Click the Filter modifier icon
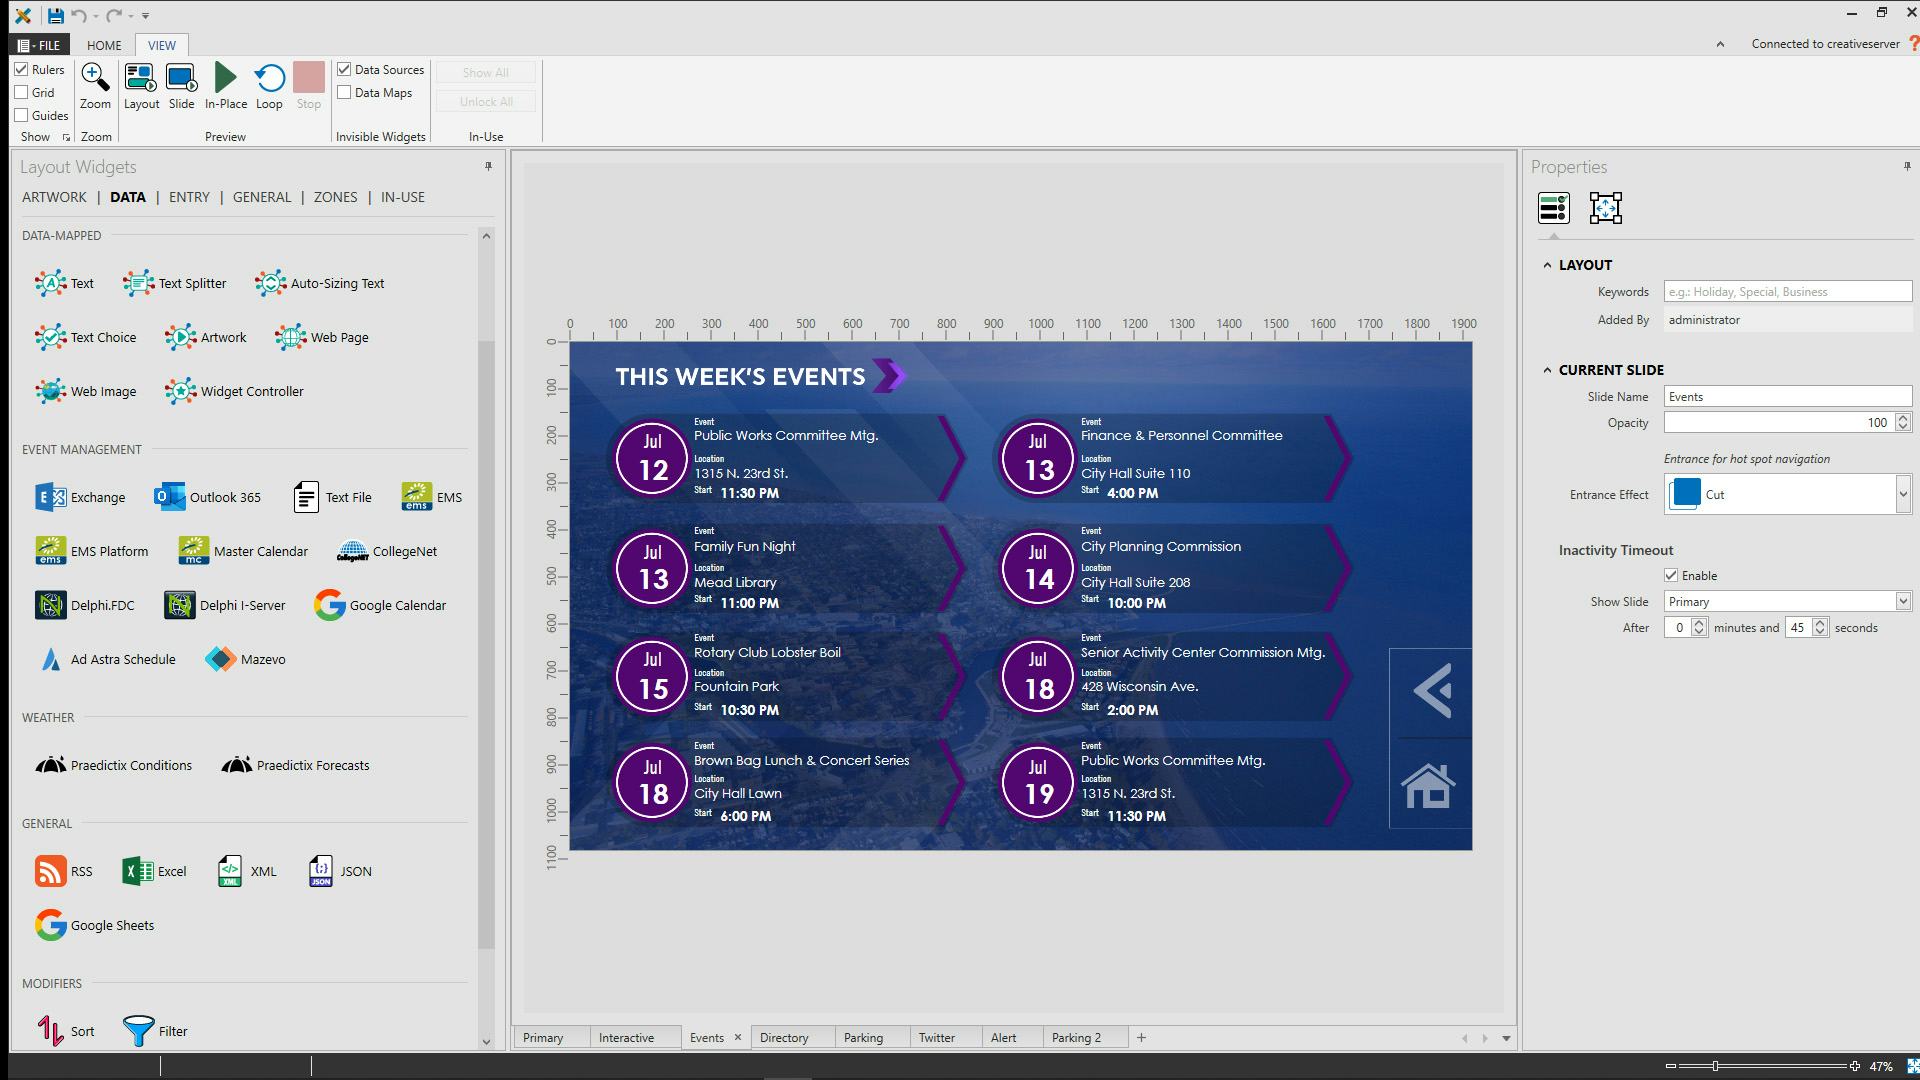The image size is (1920, 1080). [139, 1030]
